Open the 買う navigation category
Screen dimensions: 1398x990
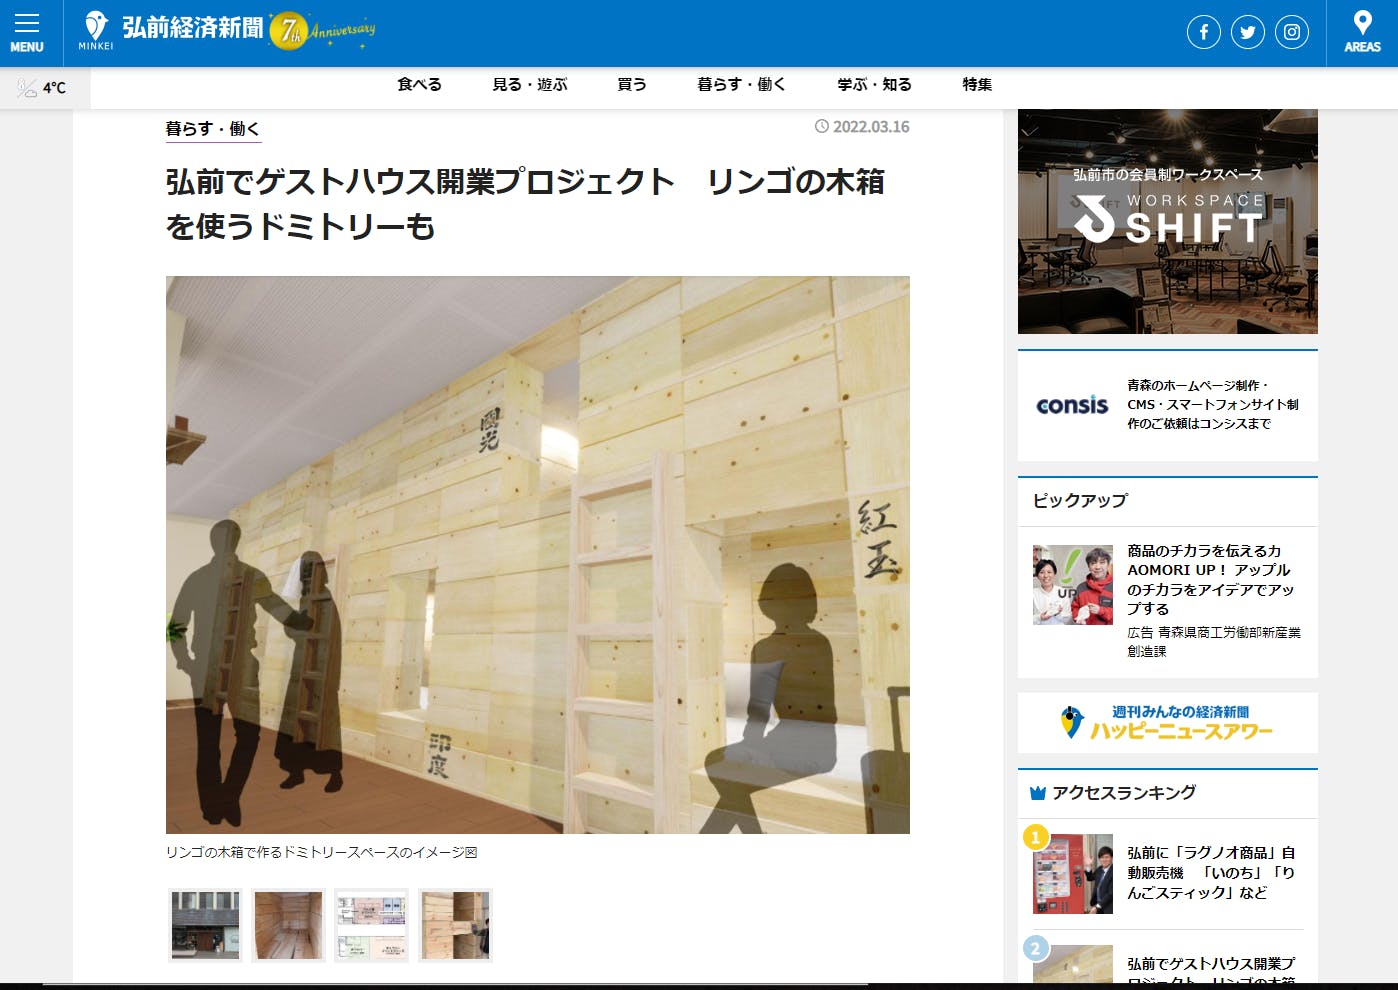(631, 85)
